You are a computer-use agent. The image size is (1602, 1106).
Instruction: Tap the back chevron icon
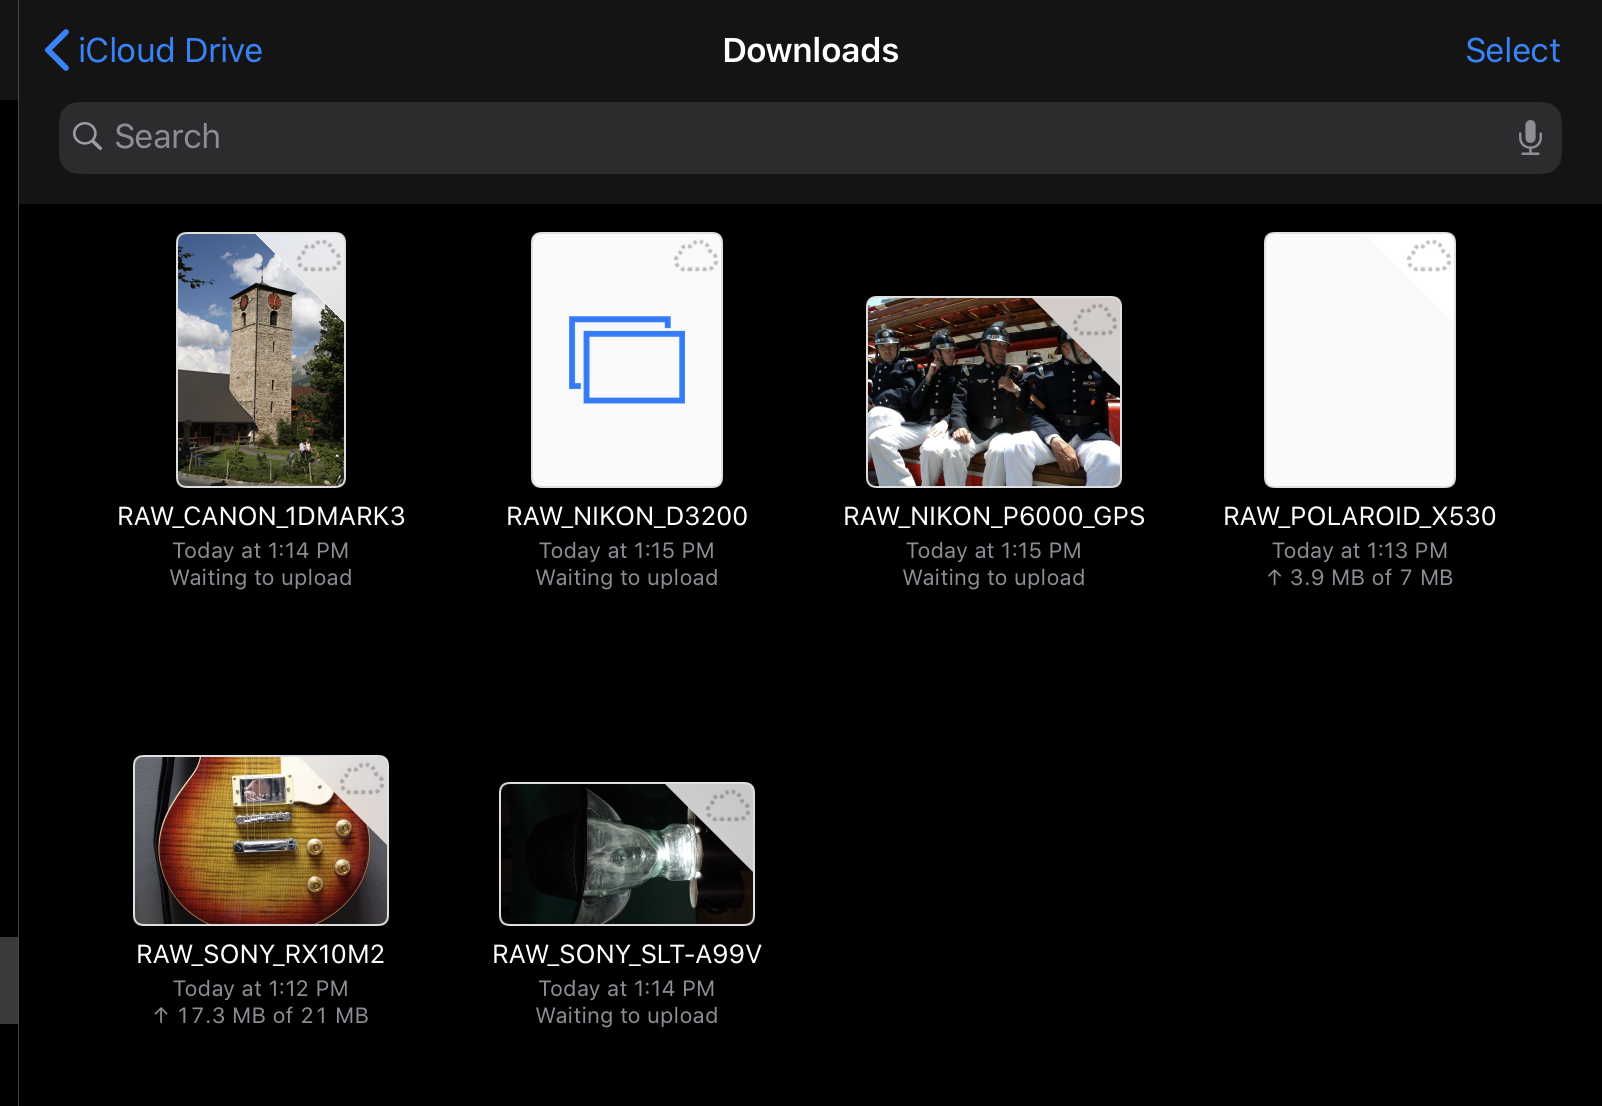point(57,50)
